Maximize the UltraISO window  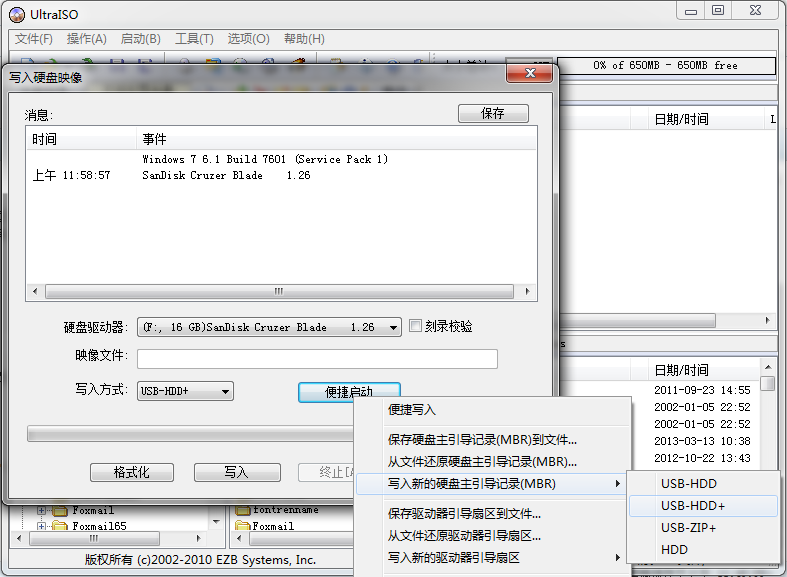click(x=718, y=11)
